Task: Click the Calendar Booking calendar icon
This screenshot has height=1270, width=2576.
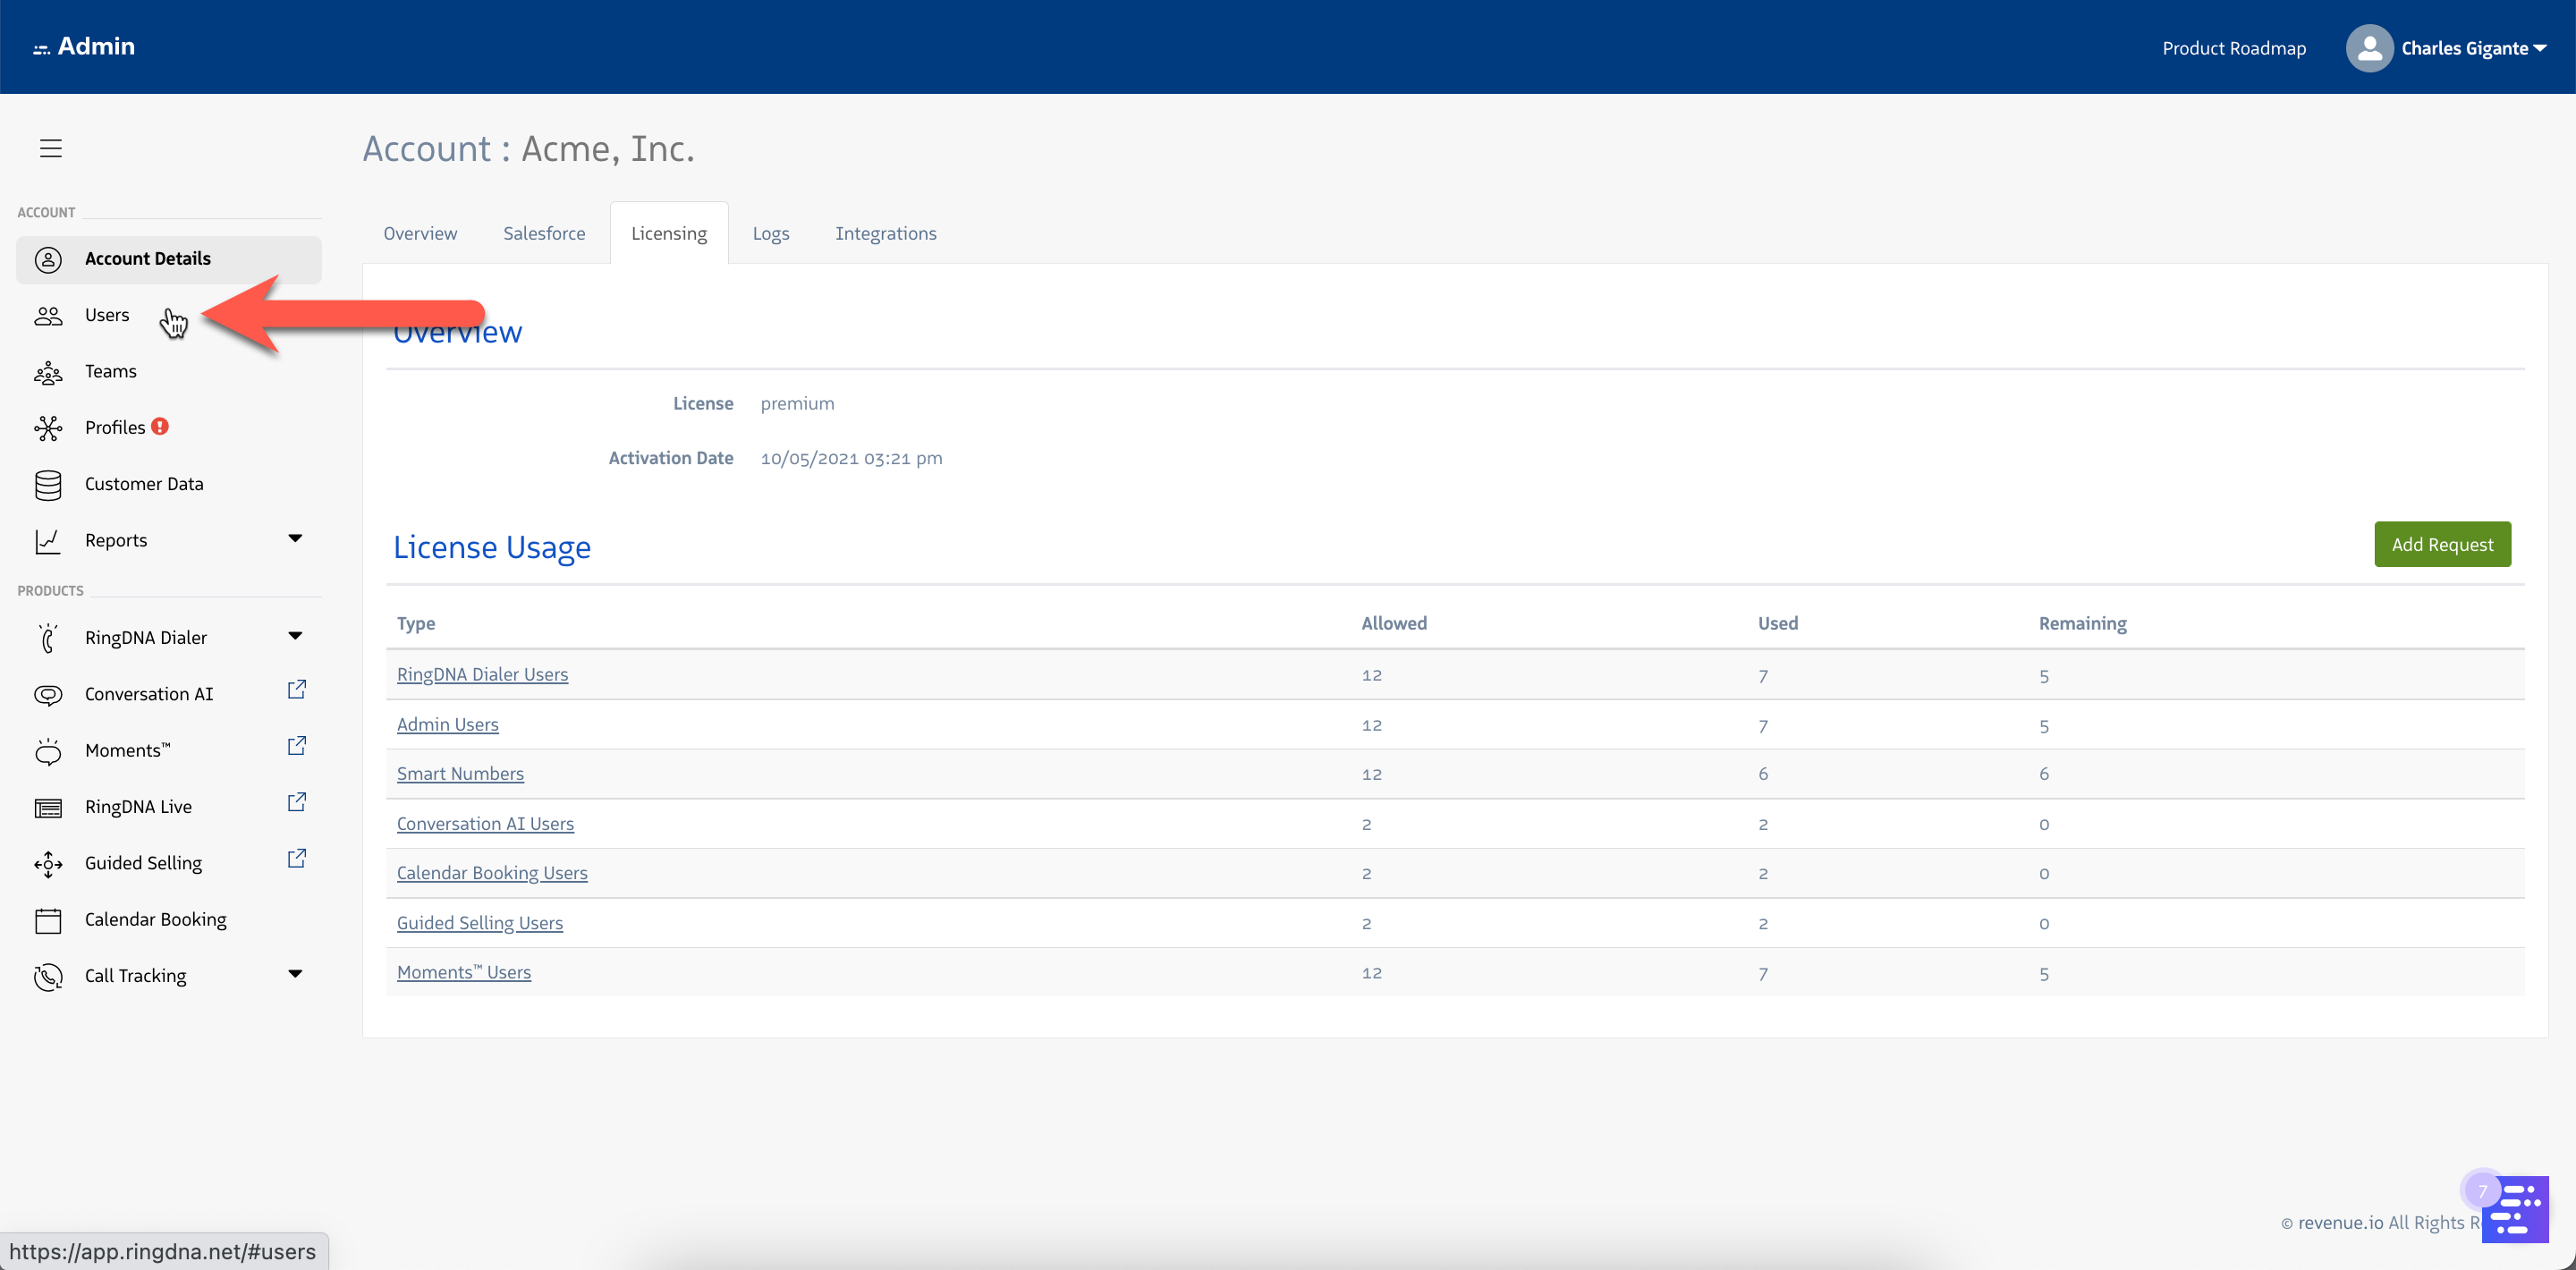Action: coord(48,920)
